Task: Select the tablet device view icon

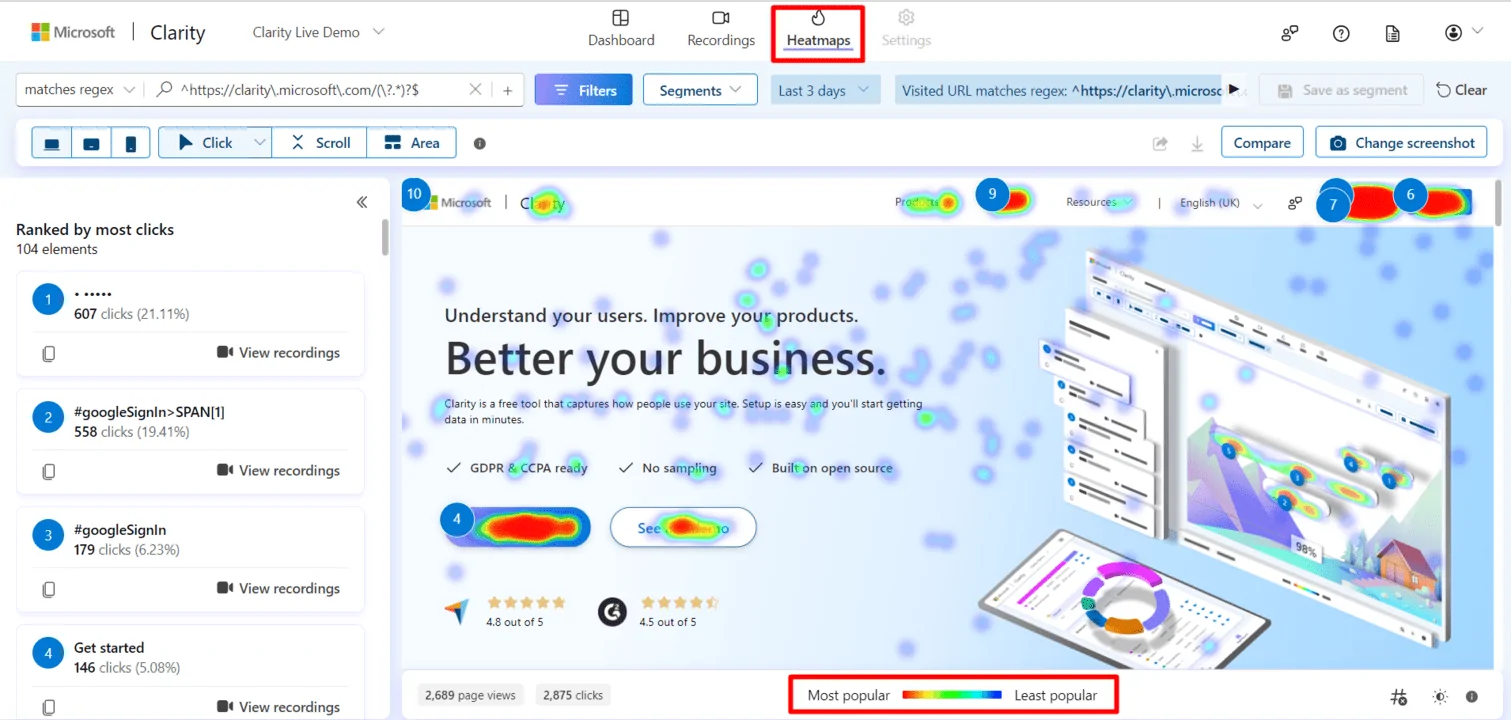Action: [x=91, y=143]
